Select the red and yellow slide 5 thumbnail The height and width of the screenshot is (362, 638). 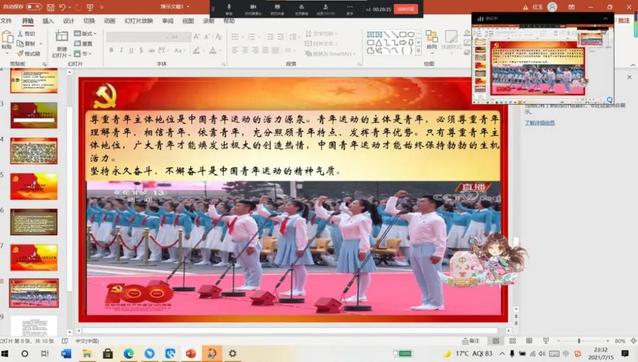[x=34, y=186]
